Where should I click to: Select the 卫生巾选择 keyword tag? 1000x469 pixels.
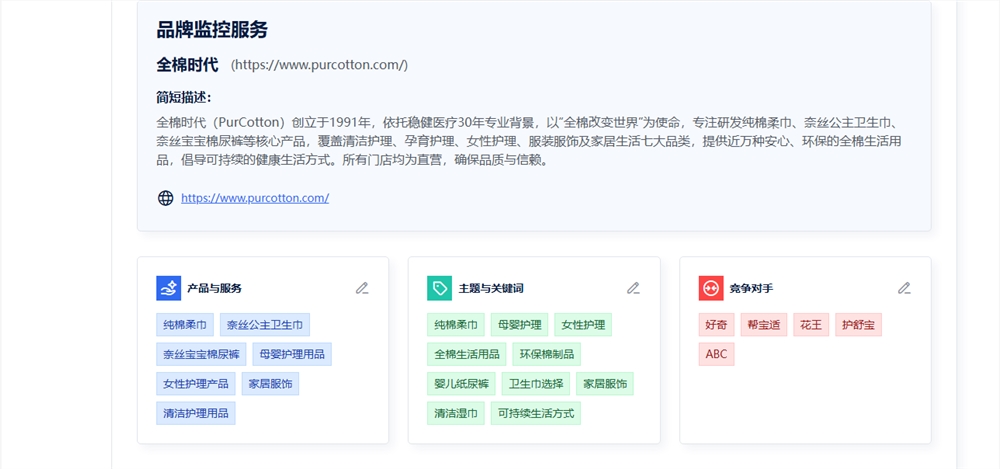pyautogui.click(x=536, y=384)
